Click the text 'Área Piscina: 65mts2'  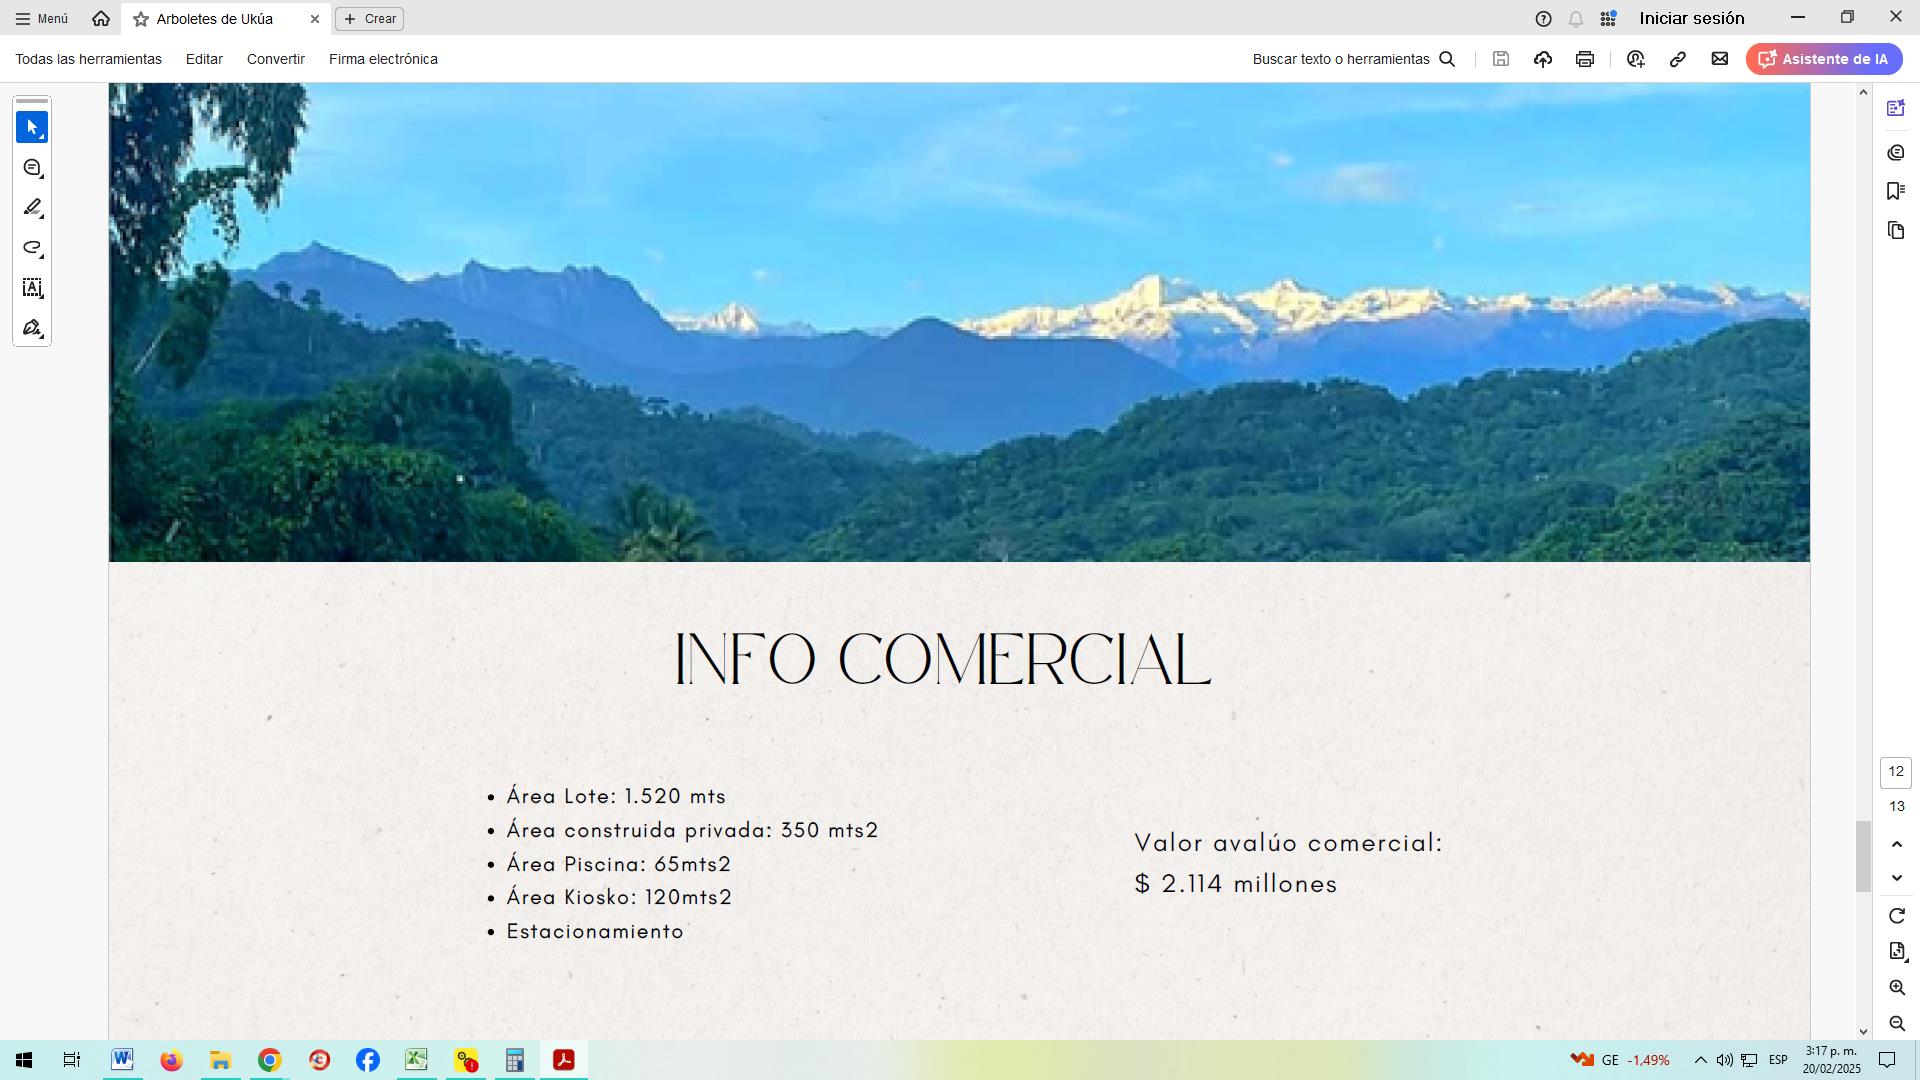(619, 864)
